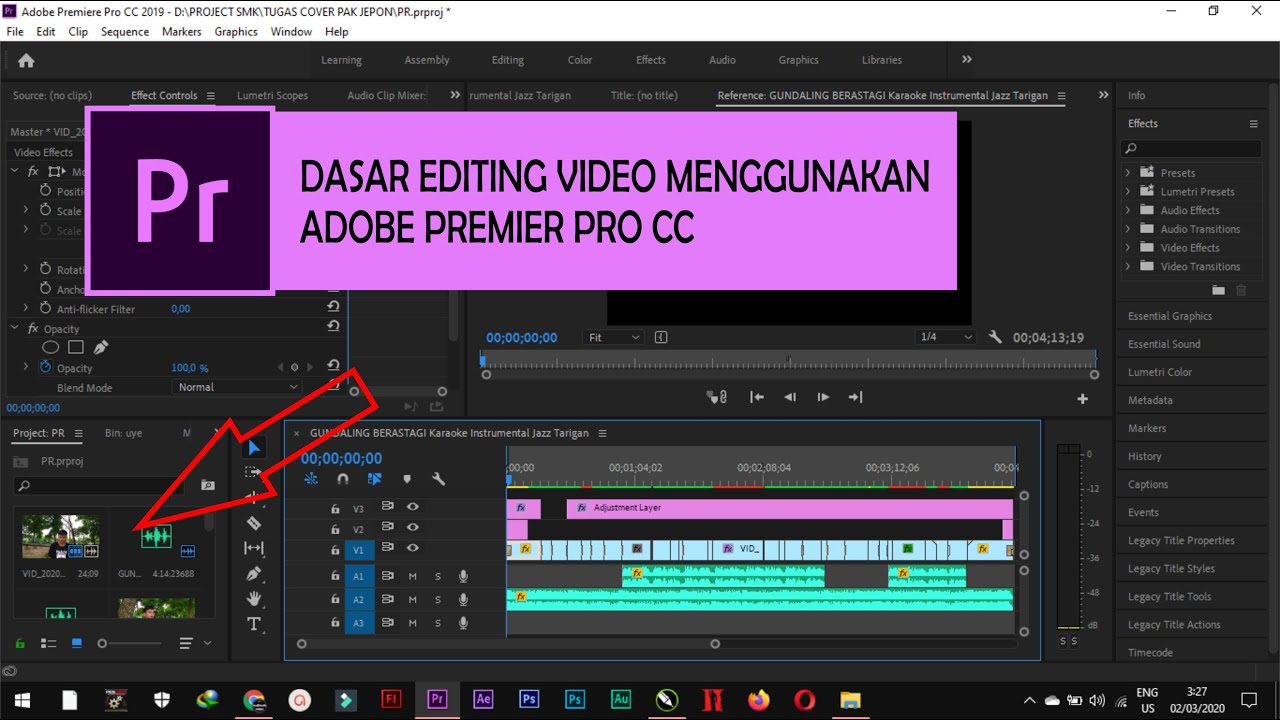This screenshot has width=1280, height=720.
Task: Open timeline display settings wrench
Action: coord(438,479)
